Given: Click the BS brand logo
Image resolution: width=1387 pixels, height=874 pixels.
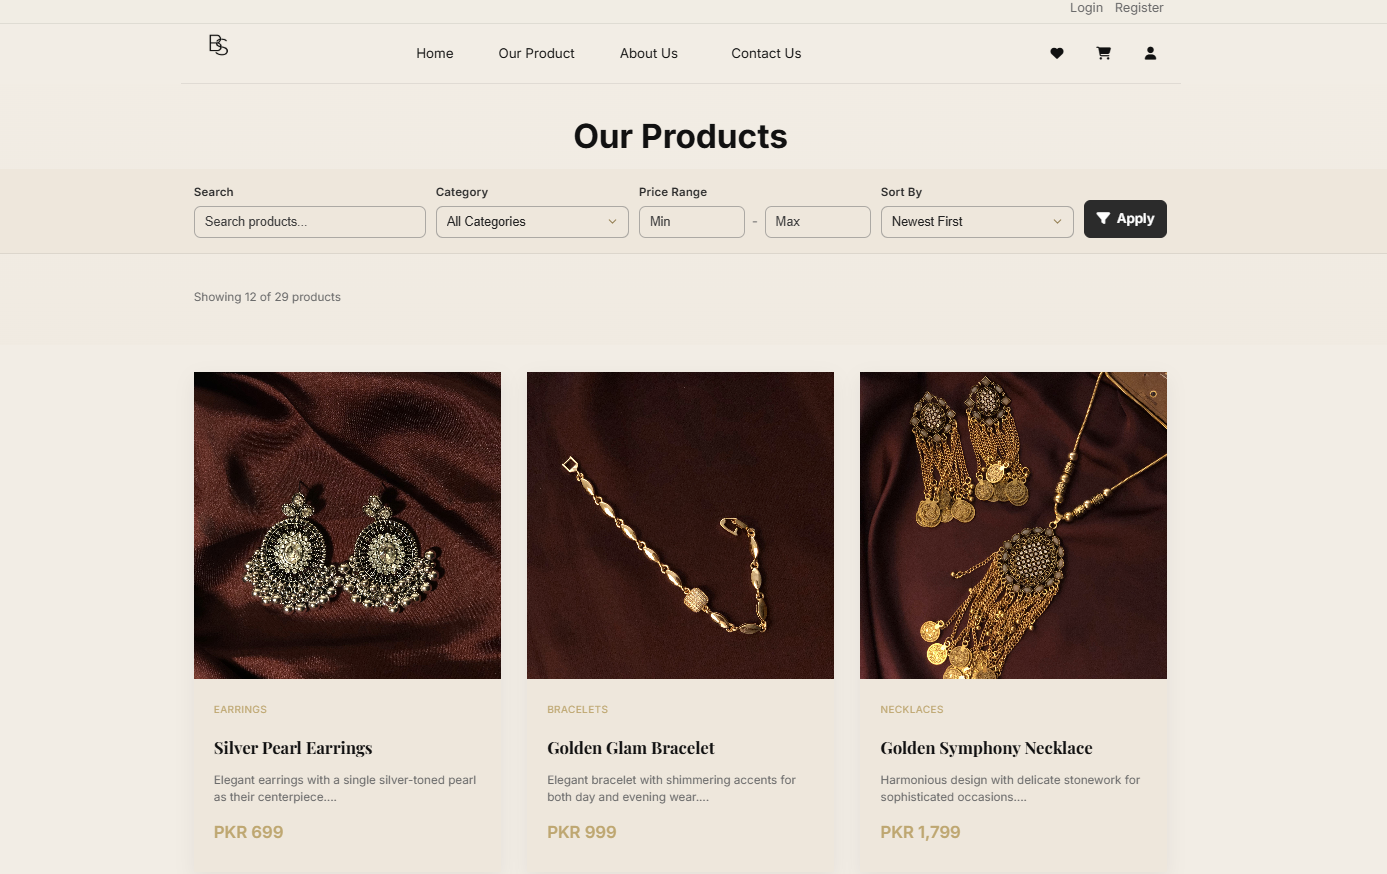Looking at the screenshot, I should pos(218,45).
